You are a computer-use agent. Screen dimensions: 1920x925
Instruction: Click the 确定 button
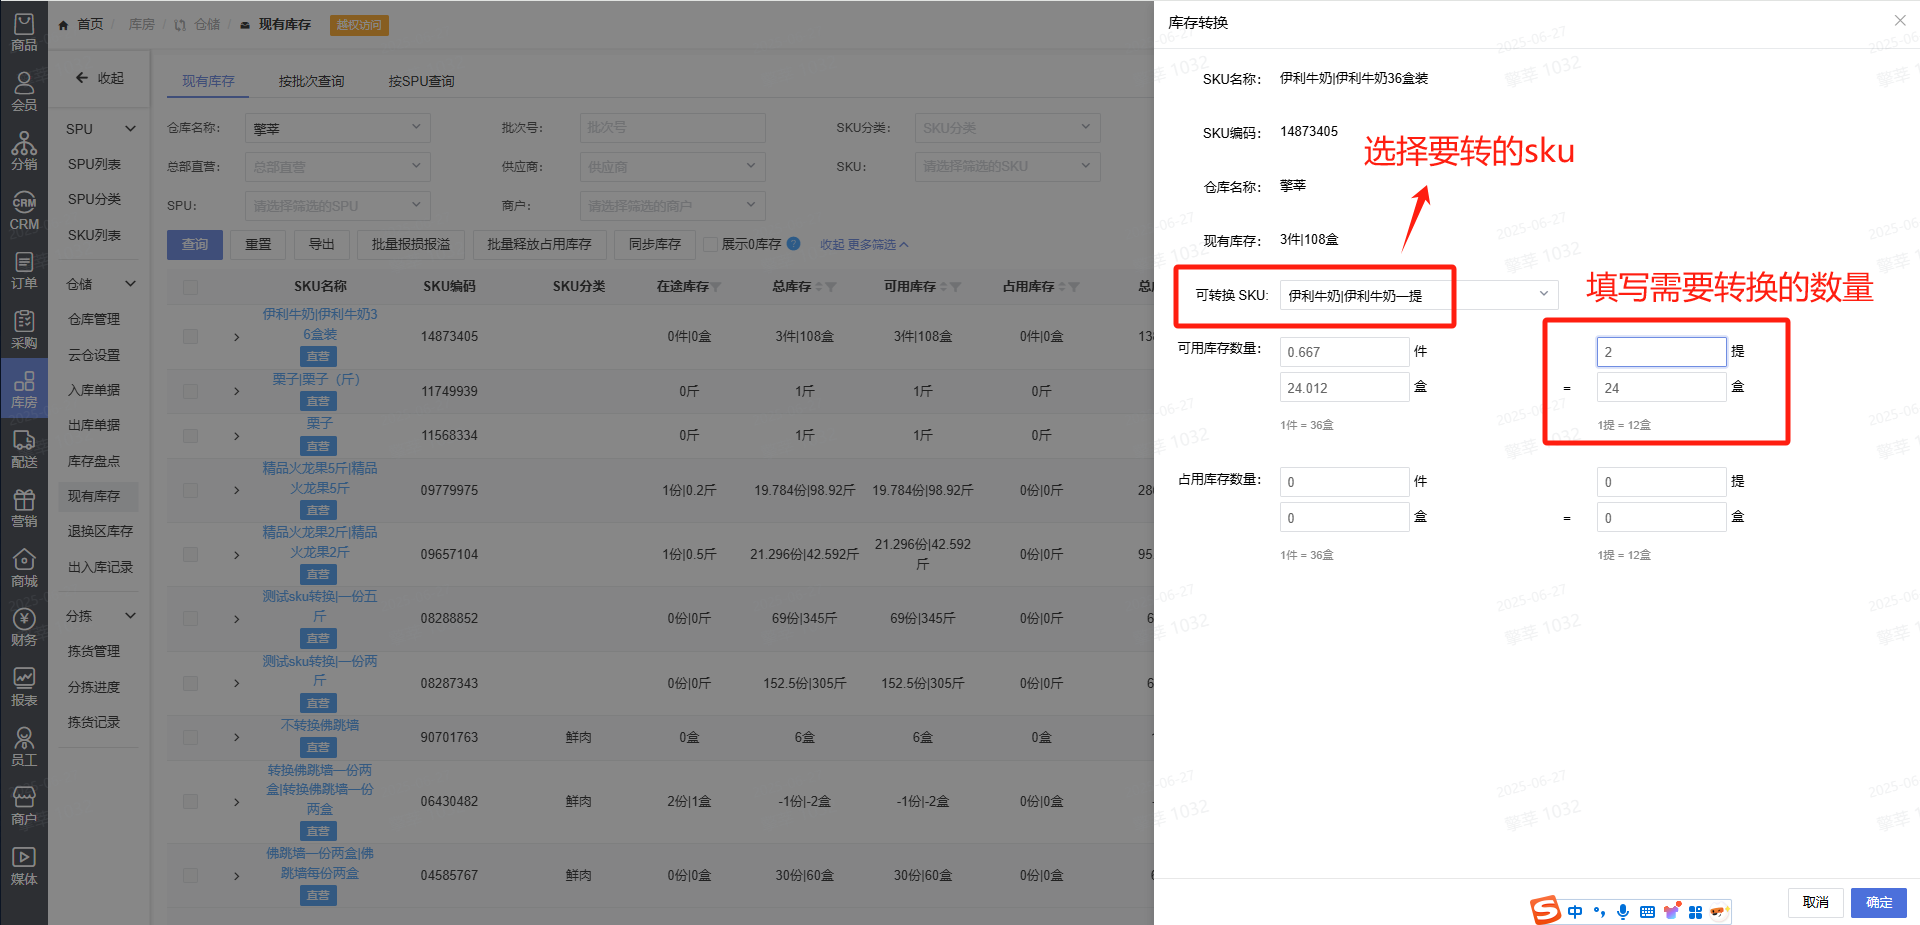pos(1878,902)
